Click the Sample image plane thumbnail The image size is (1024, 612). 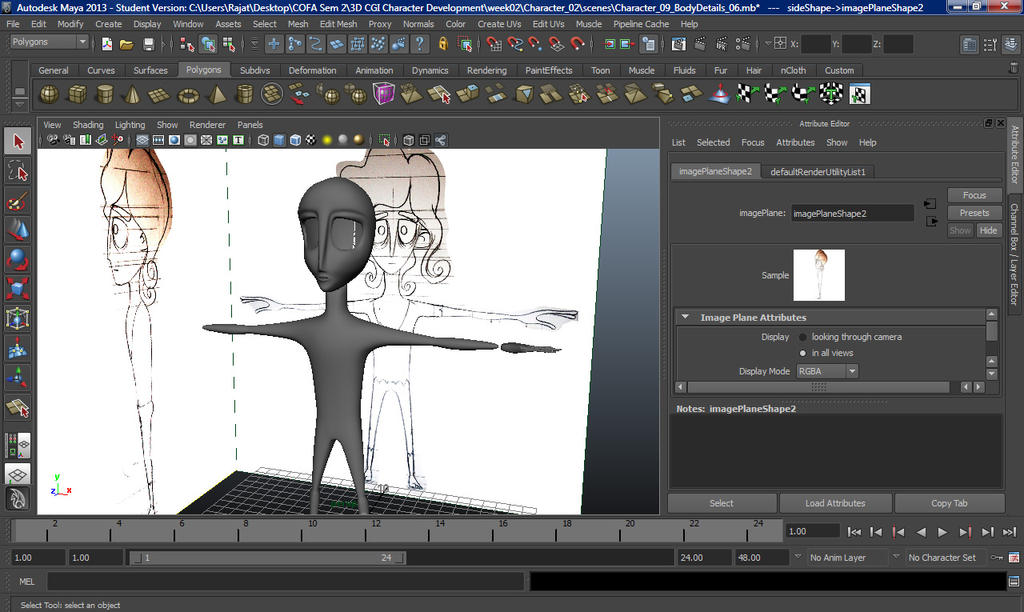coord(819,275)
